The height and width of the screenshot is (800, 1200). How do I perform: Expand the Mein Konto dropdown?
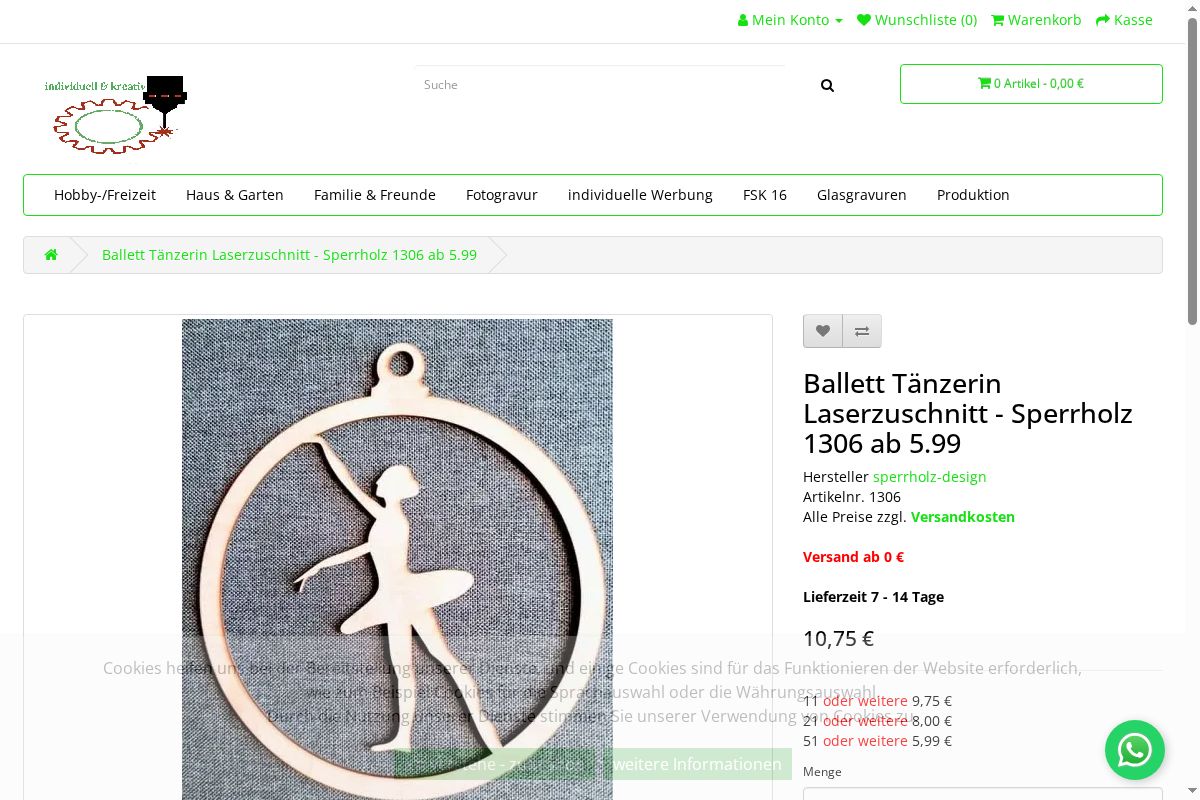[790, 20]
